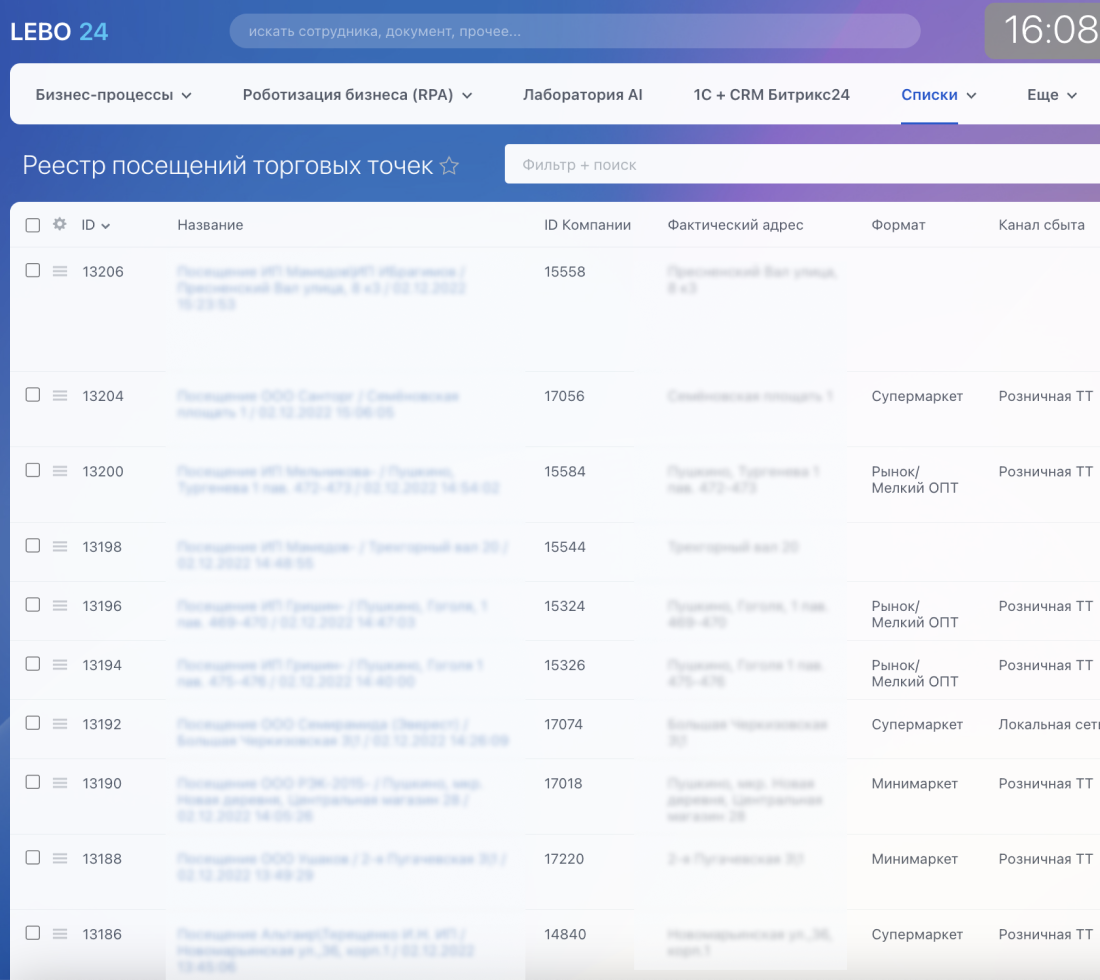Expand the Роботизация бизнеса (RPA) menu
The image size is (1100, 980).
[x=357, y=95]
